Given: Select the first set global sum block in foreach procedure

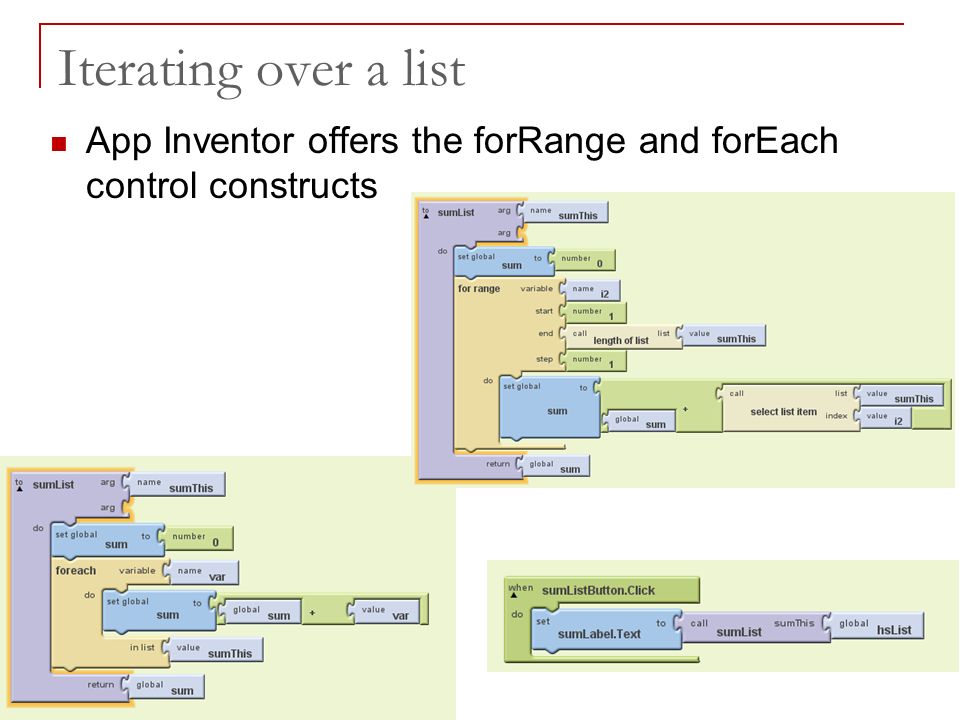Looking at the screenshot, I should coord(108,539).
